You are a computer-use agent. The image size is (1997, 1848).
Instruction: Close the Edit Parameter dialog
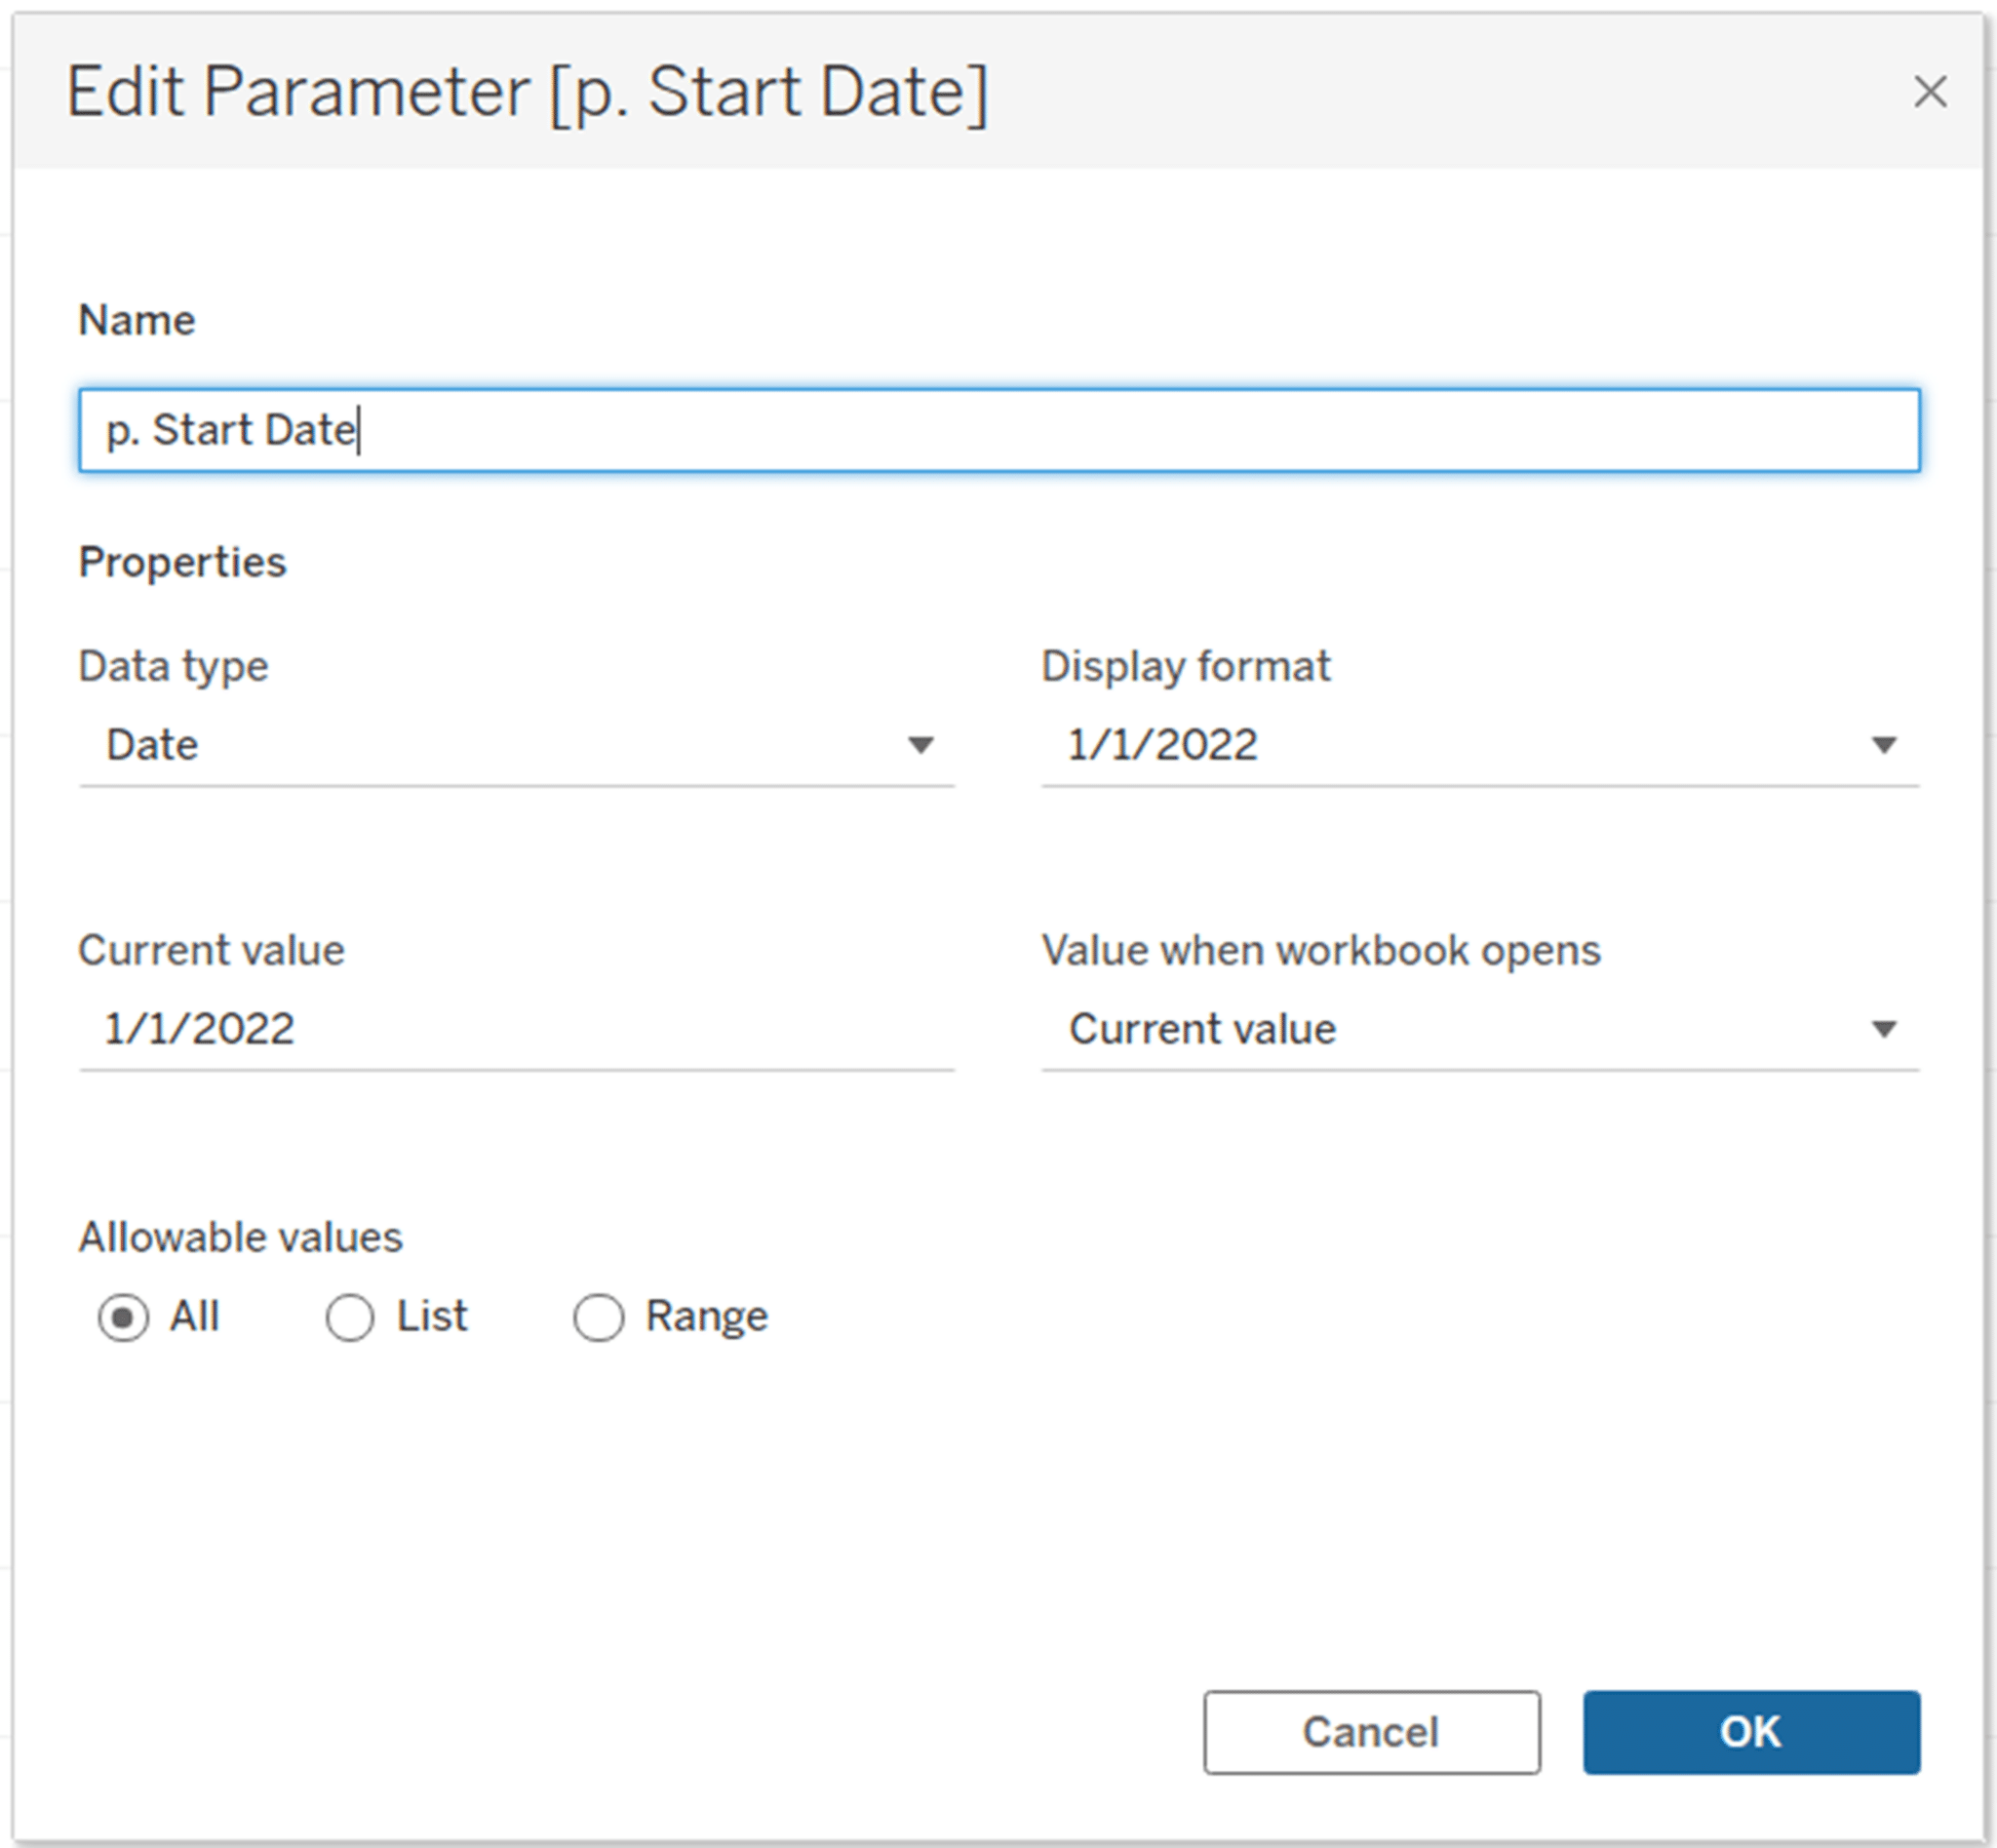tap(1931, 93)
